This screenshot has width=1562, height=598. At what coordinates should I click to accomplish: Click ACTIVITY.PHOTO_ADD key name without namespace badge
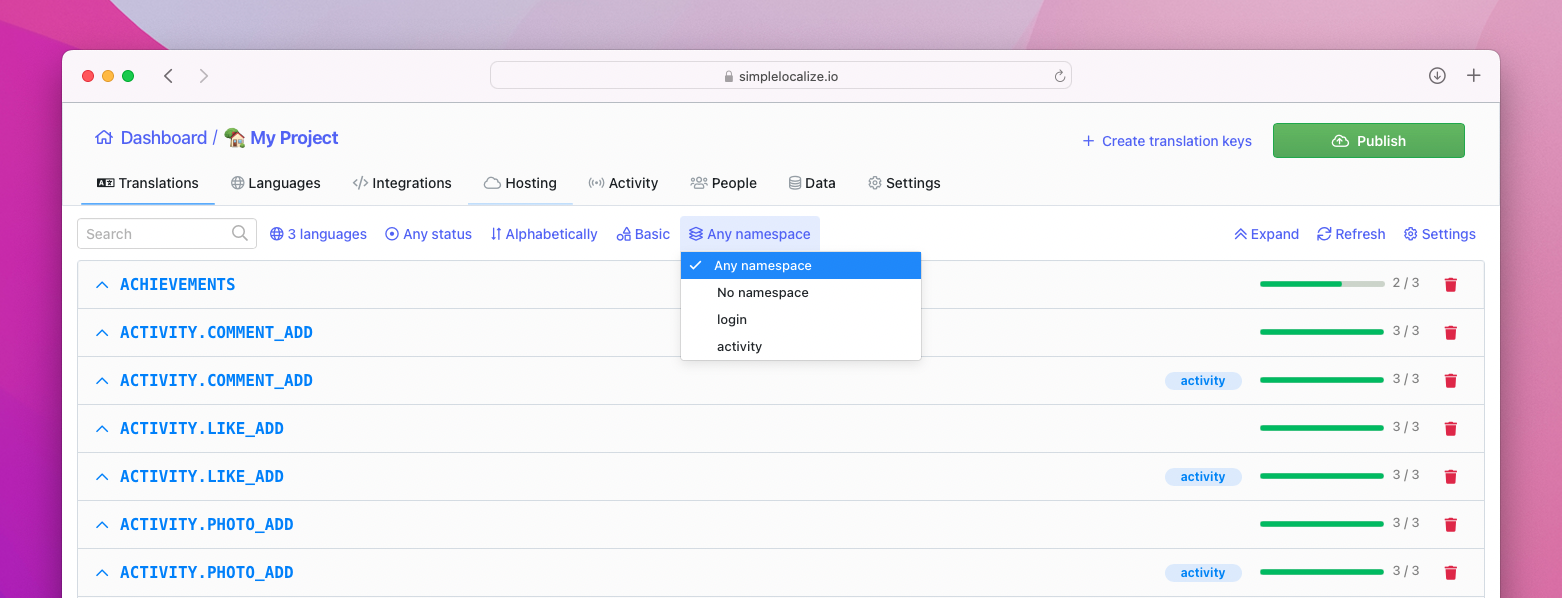206,525
